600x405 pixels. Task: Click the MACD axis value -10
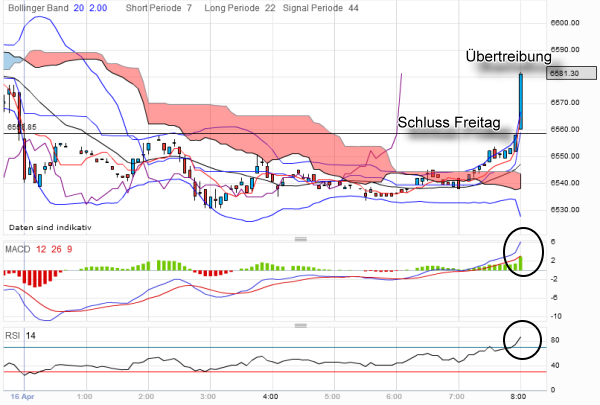tap(556, 316)
